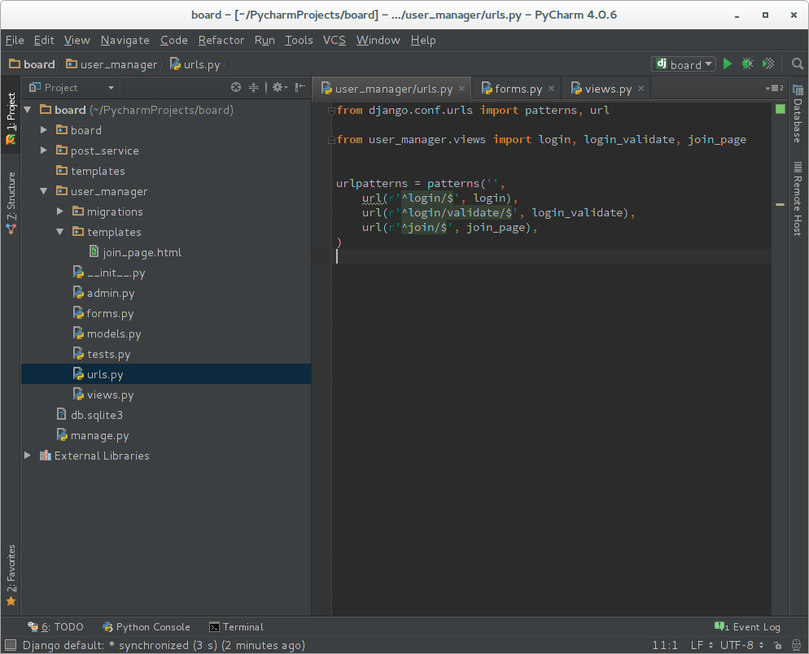Open Python Console tool window

tap(147, 627)
